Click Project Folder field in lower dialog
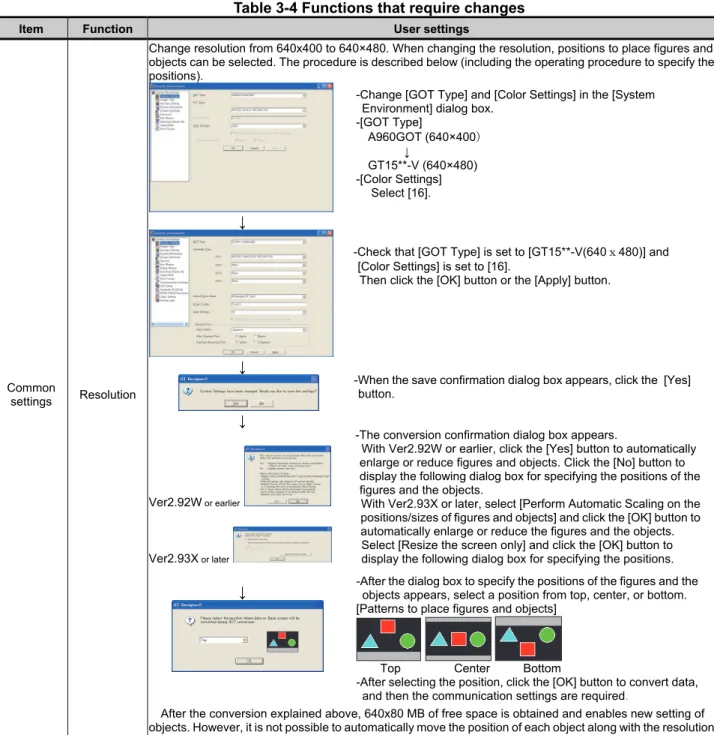The image size is (714, 735). (267, 304)
